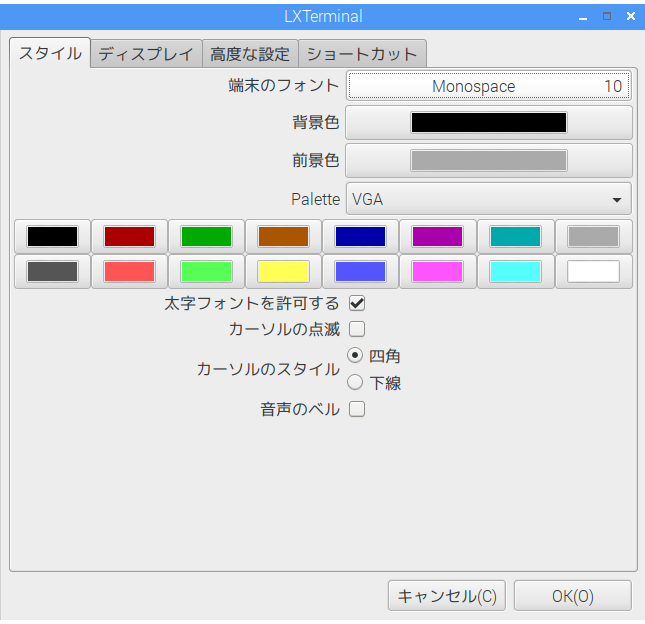Select the dark red palette swatch

pyautogui.click(x=129, y=237)
